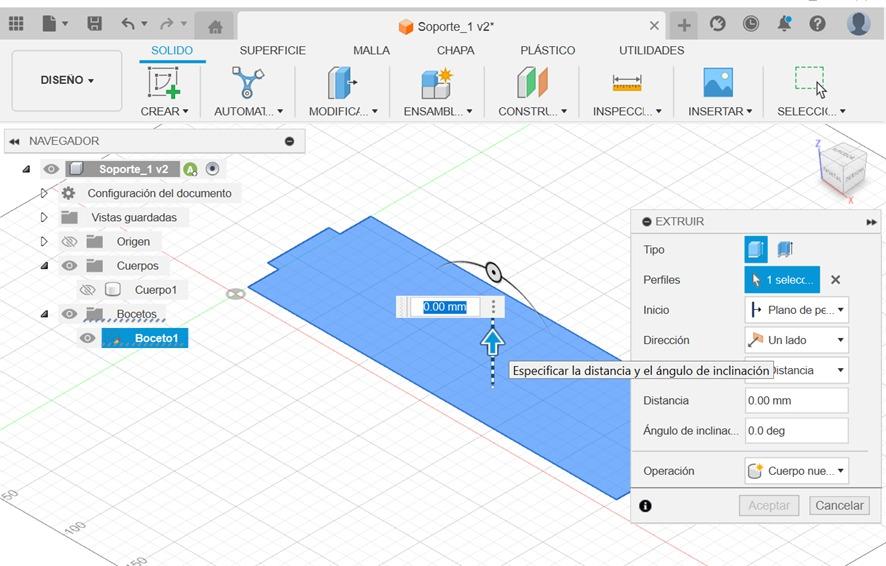This screenshot has width=886, height=566.
Task: Open the Operación Cuerpo nuevo dropdown
Action: tap(797, 471)
